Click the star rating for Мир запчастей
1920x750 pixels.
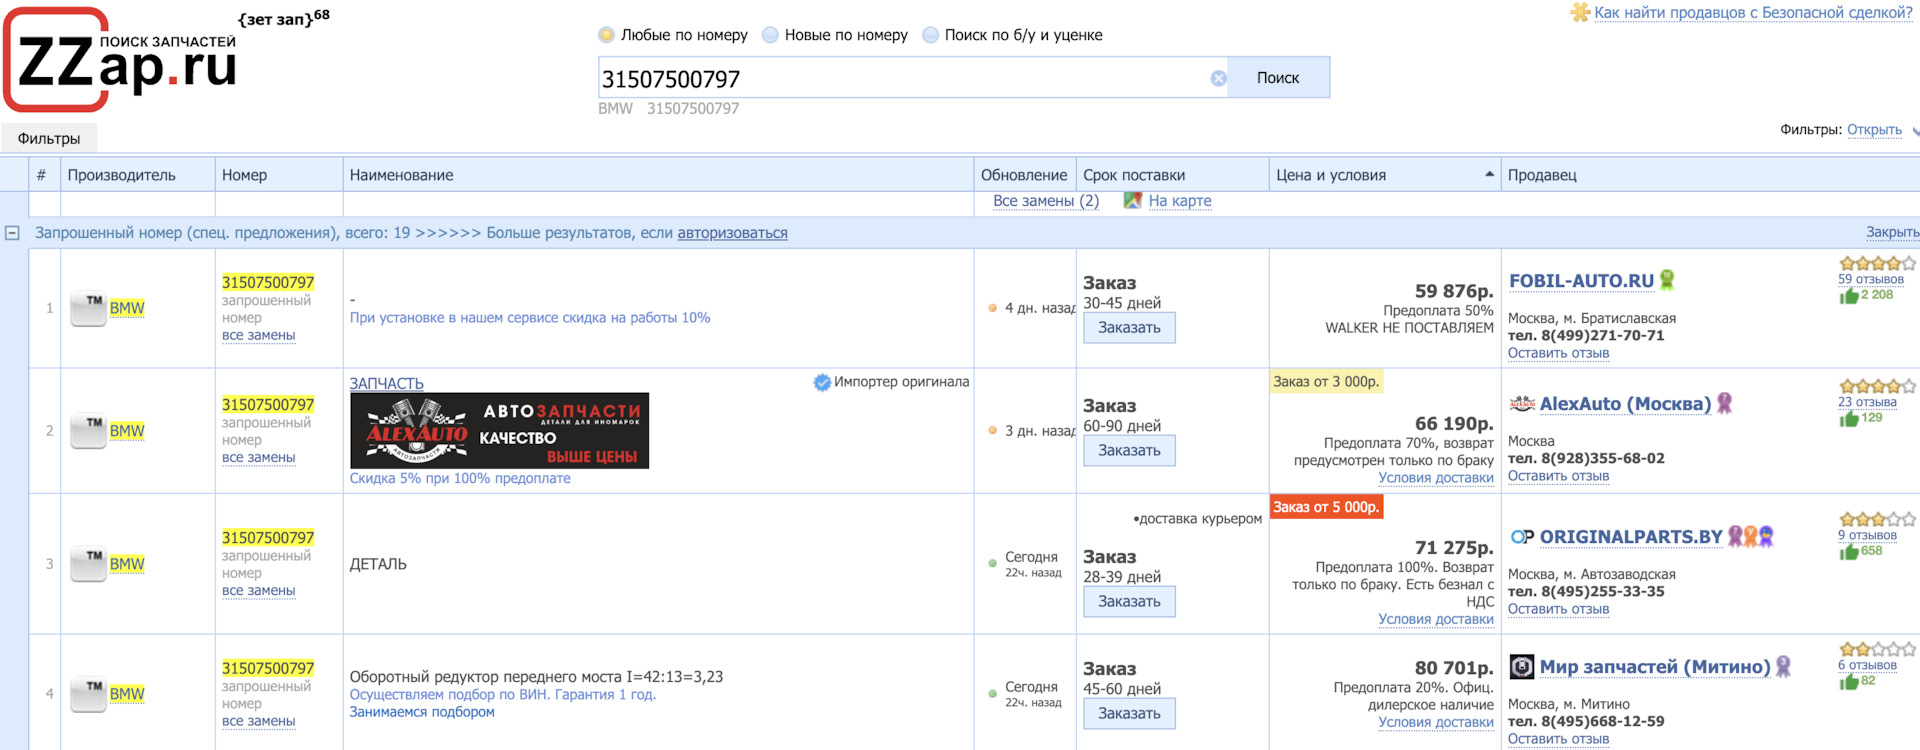pyautogui.click(x=1877, y=650)
